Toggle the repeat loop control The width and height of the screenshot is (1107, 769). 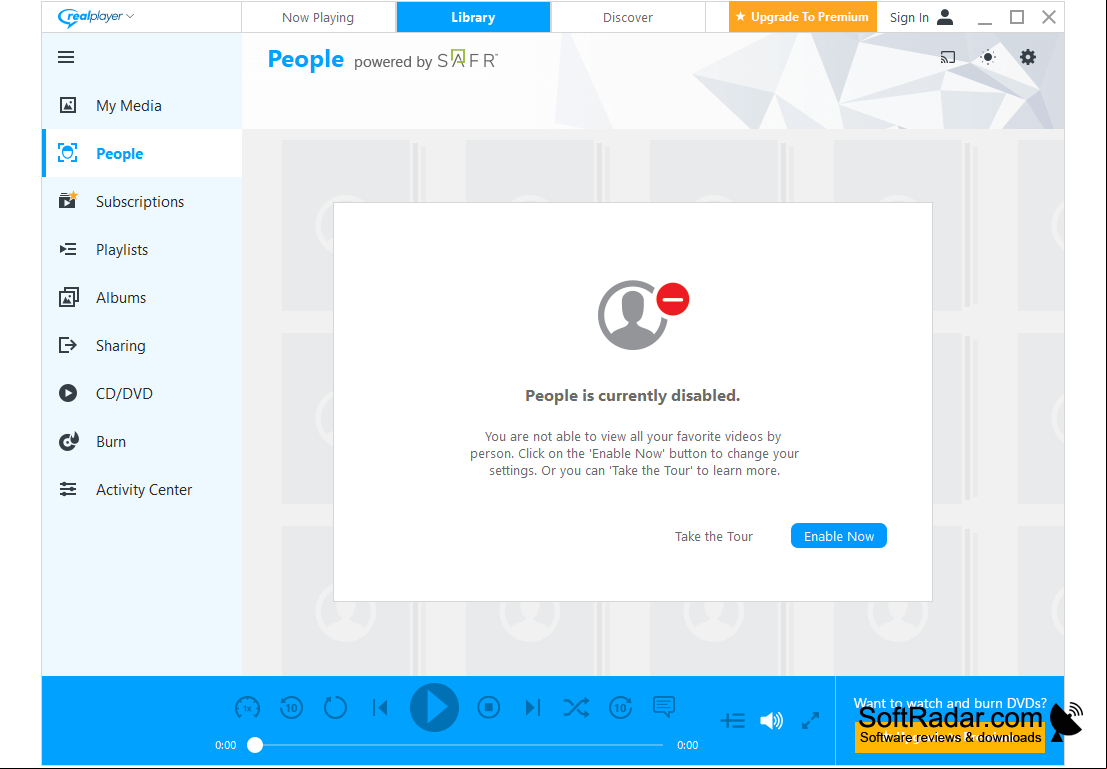tap(335, 707)
